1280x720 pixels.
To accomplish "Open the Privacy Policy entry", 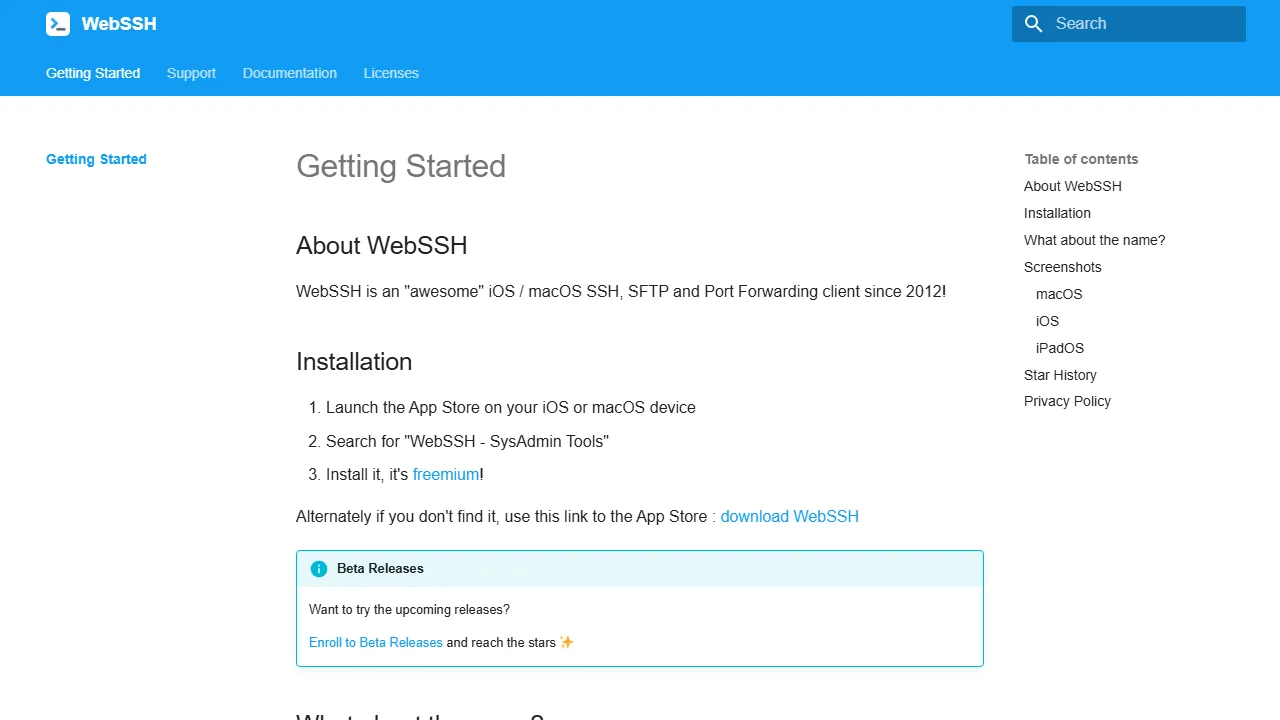I will coord(1067,401).
